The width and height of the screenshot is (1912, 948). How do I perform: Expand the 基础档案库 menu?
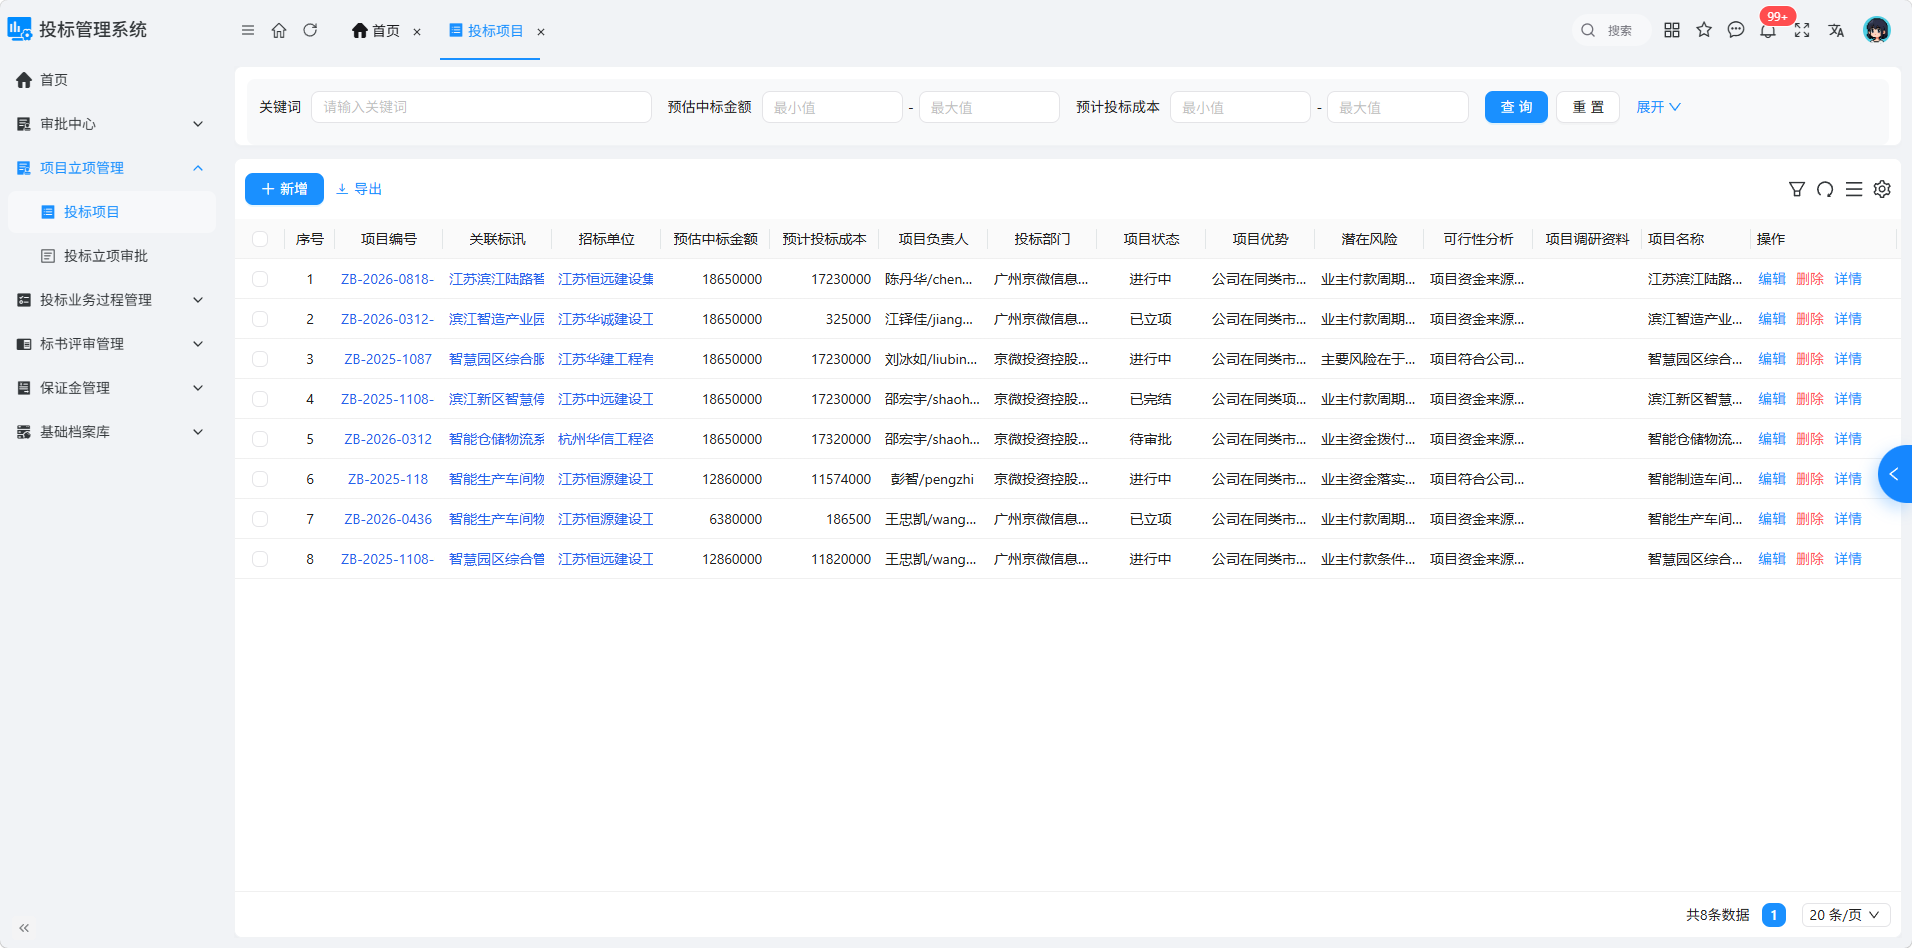tap(111, 432)
